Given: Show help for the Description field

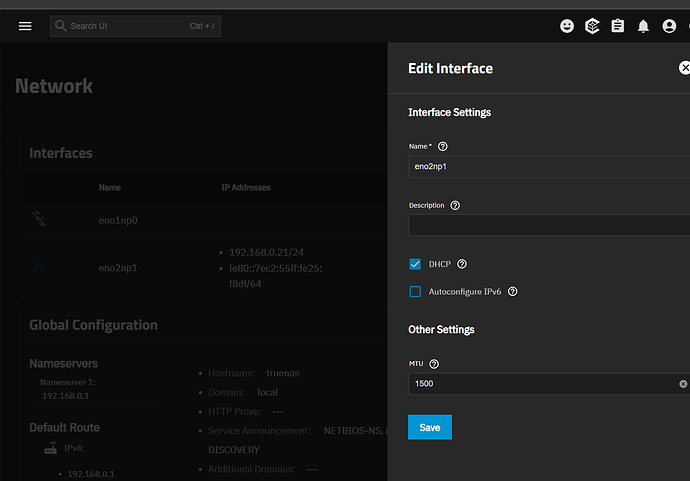Looking at the screenshot, I should (x=455, y=206).
